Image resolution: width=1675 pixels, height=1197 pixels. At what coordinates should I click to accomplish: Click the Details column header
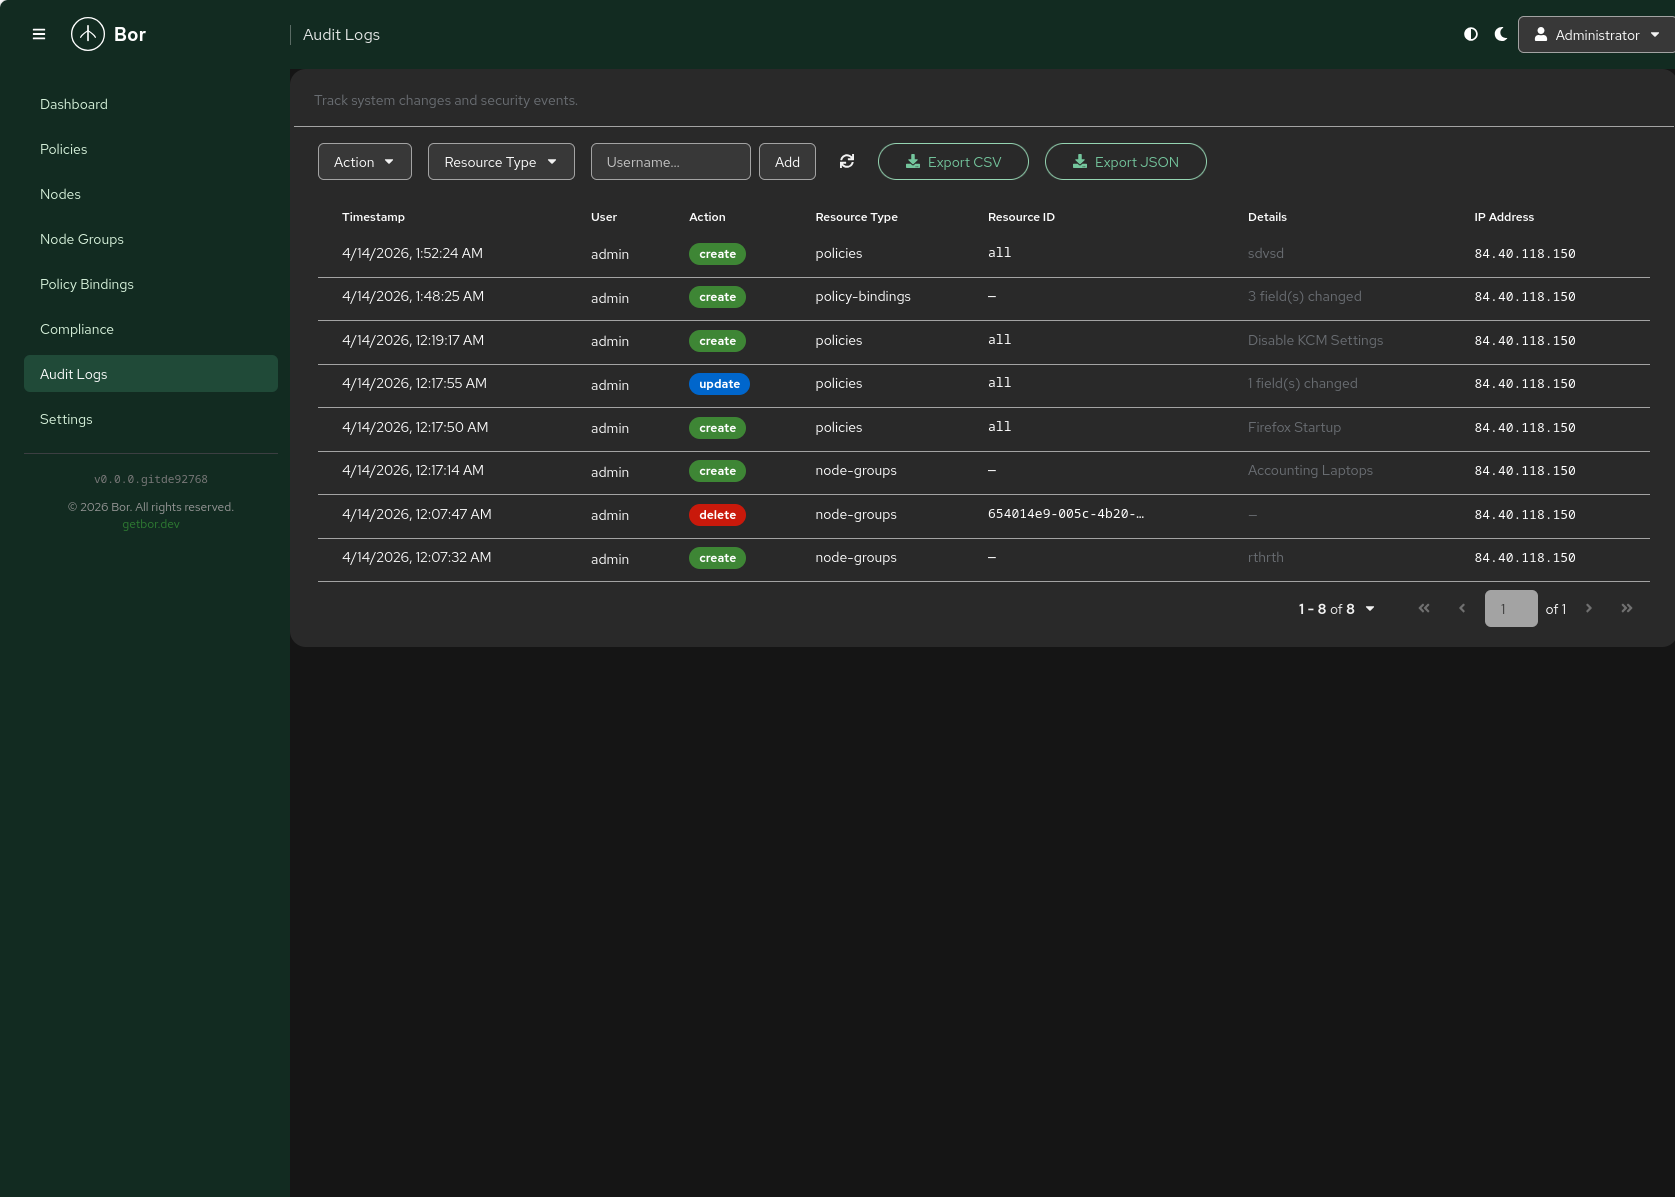1267,217
